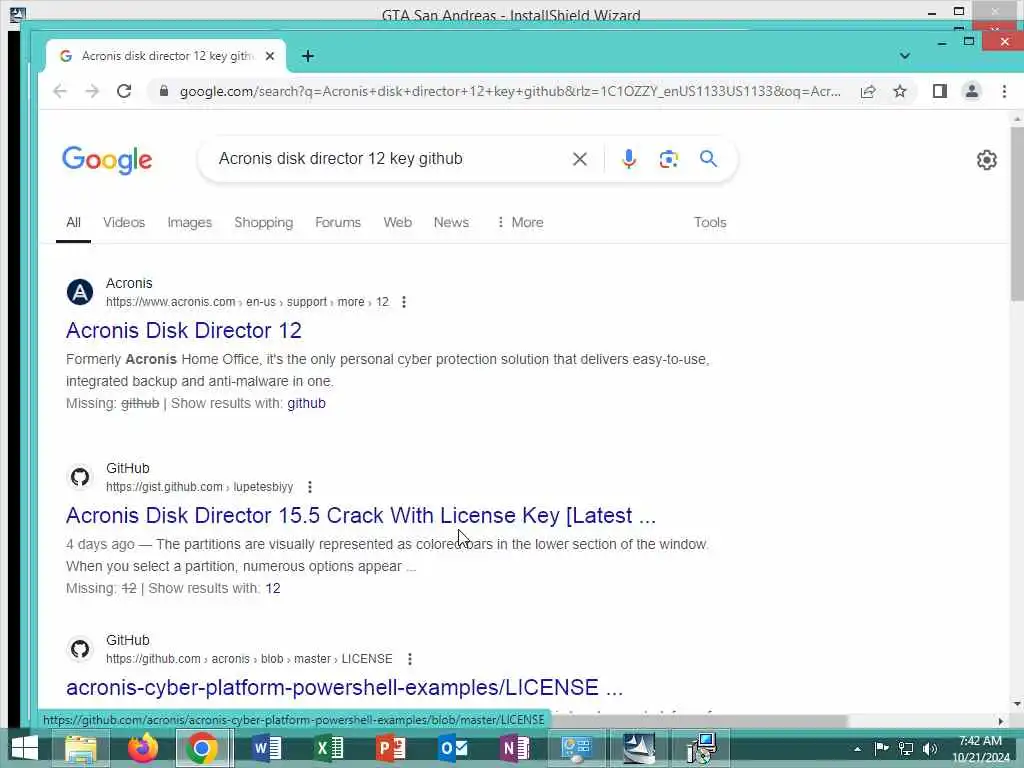Launch Firefox from taskbar
The image size is (1024, 768).
[142, 748]
